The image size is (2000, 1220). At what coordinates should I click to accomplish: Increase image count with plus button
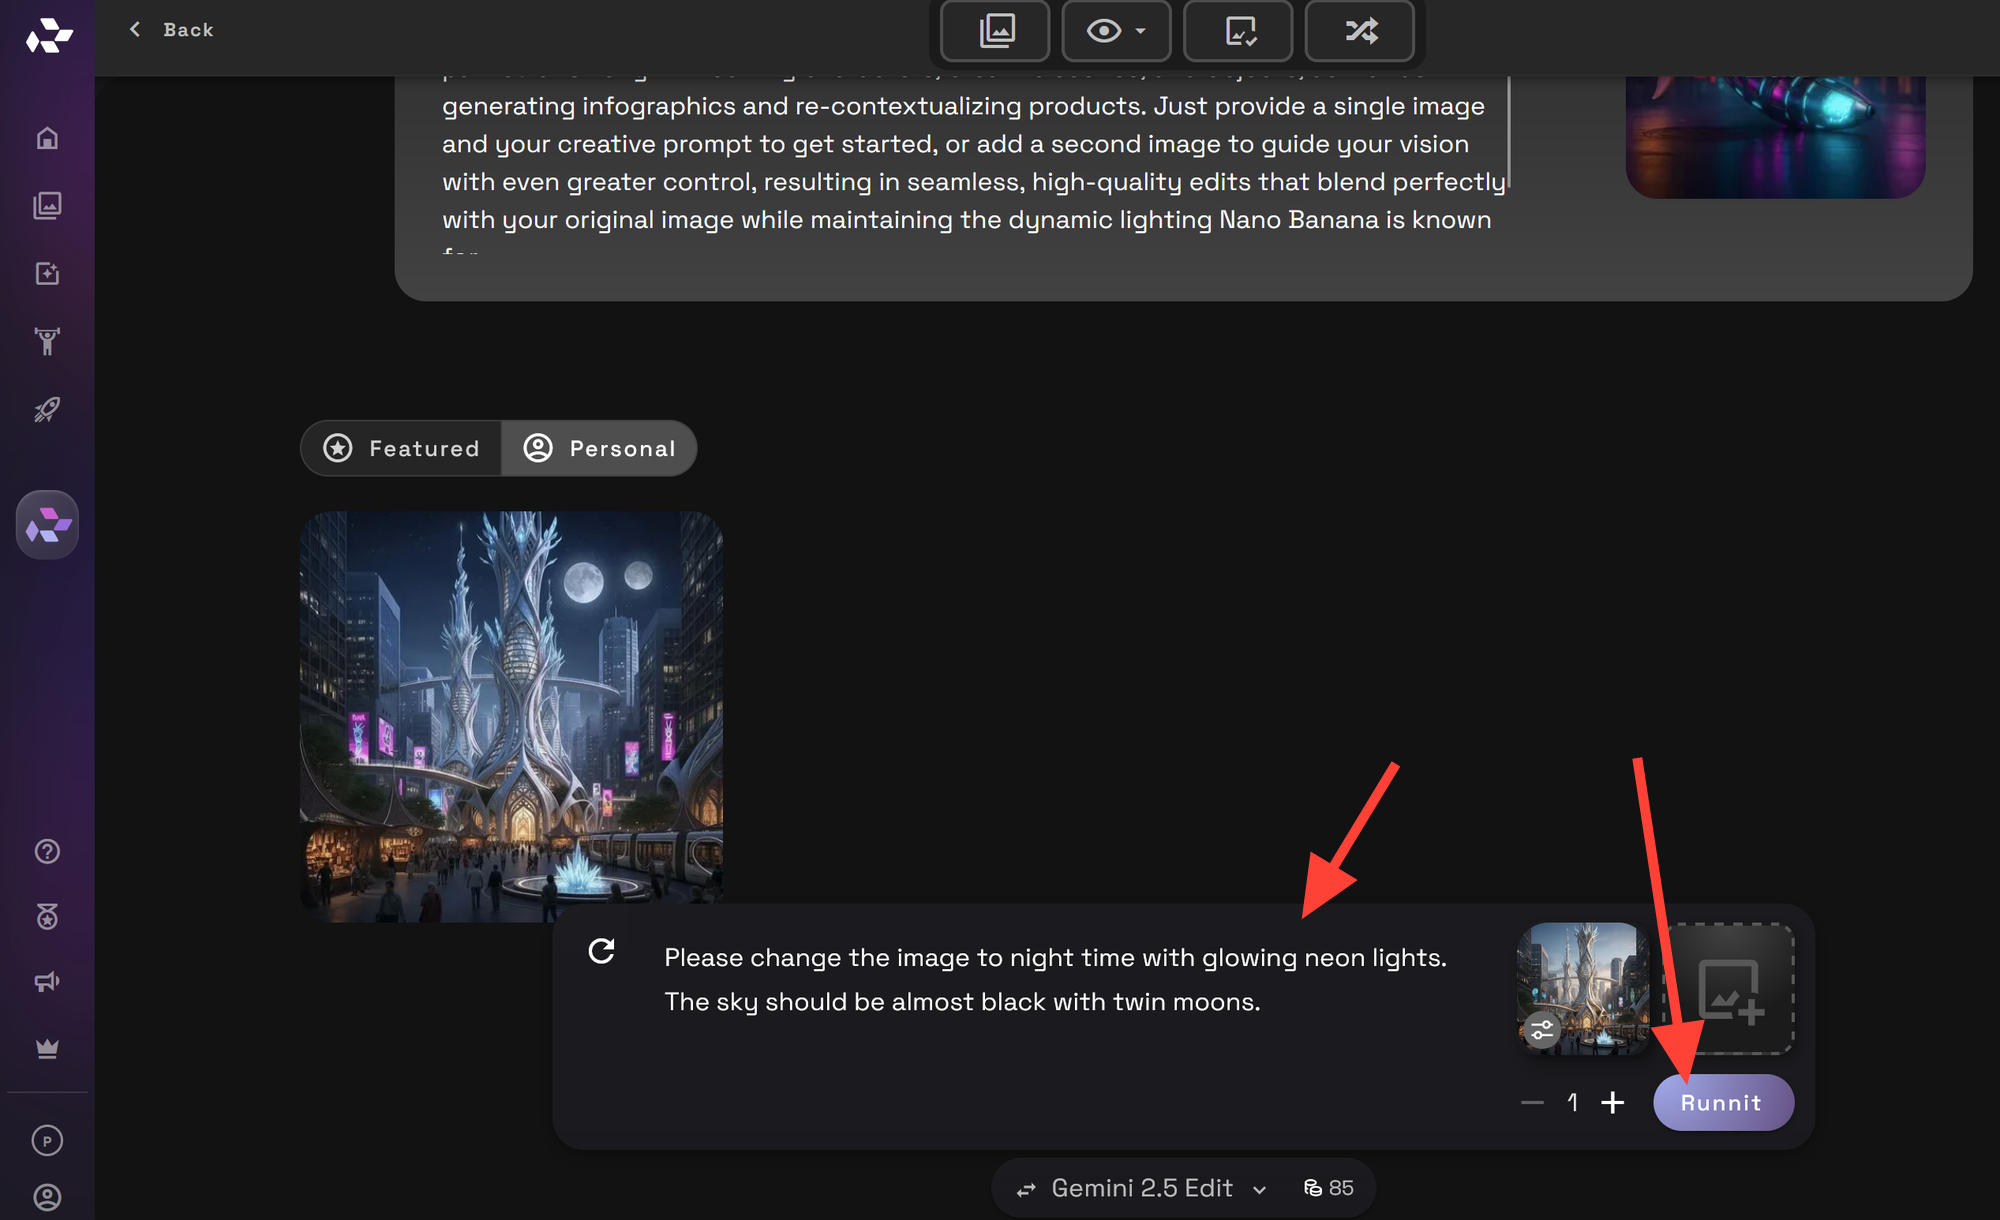pos(1612,1102)
